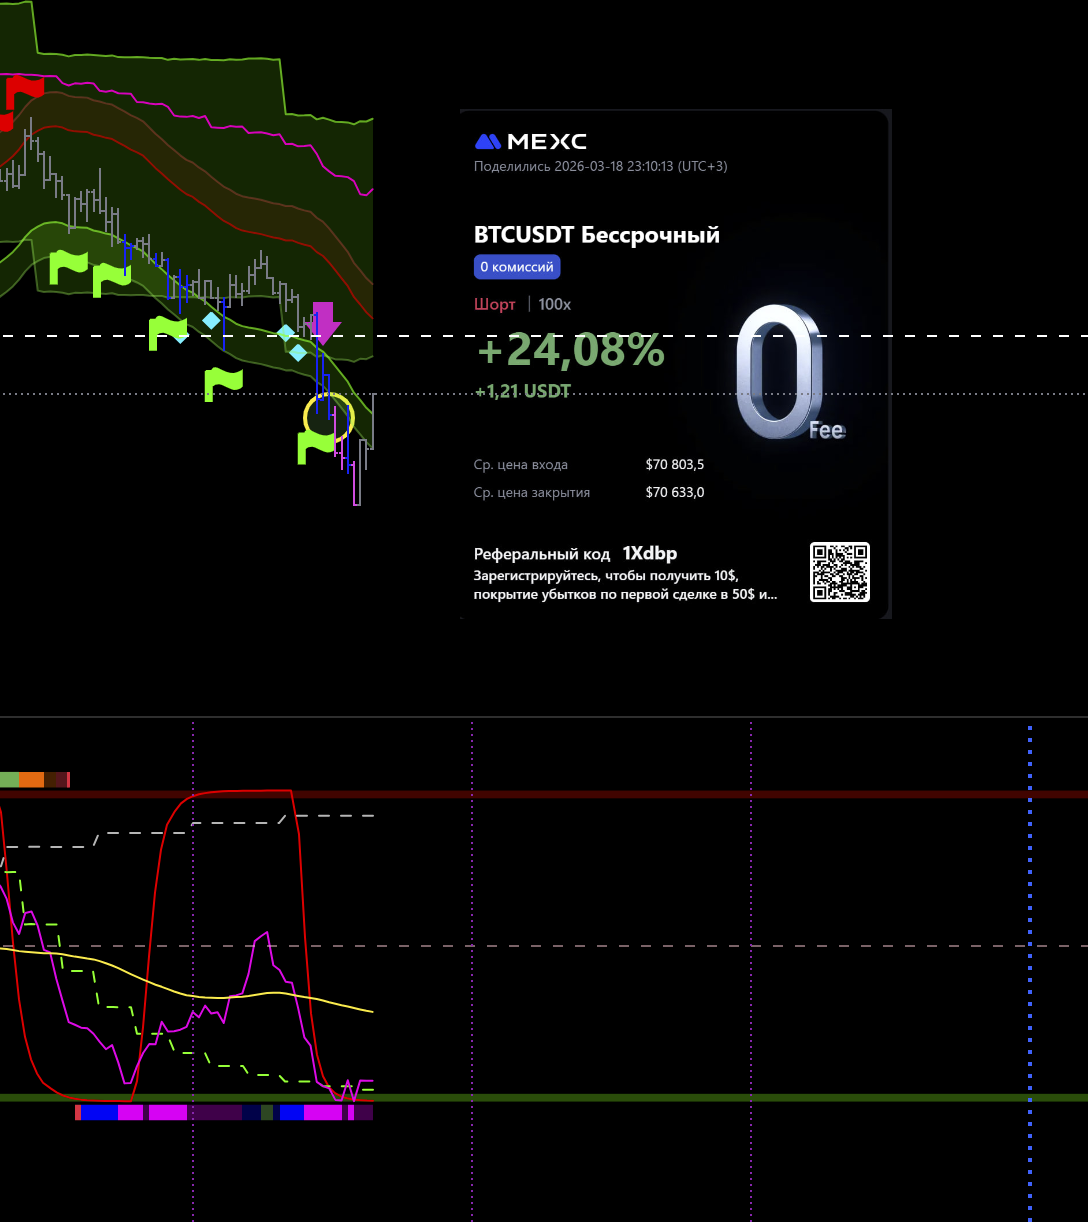Click the MEXC logo on the share card
1088x1222 pixels.
pyautogui.click(x=530, y=141)
